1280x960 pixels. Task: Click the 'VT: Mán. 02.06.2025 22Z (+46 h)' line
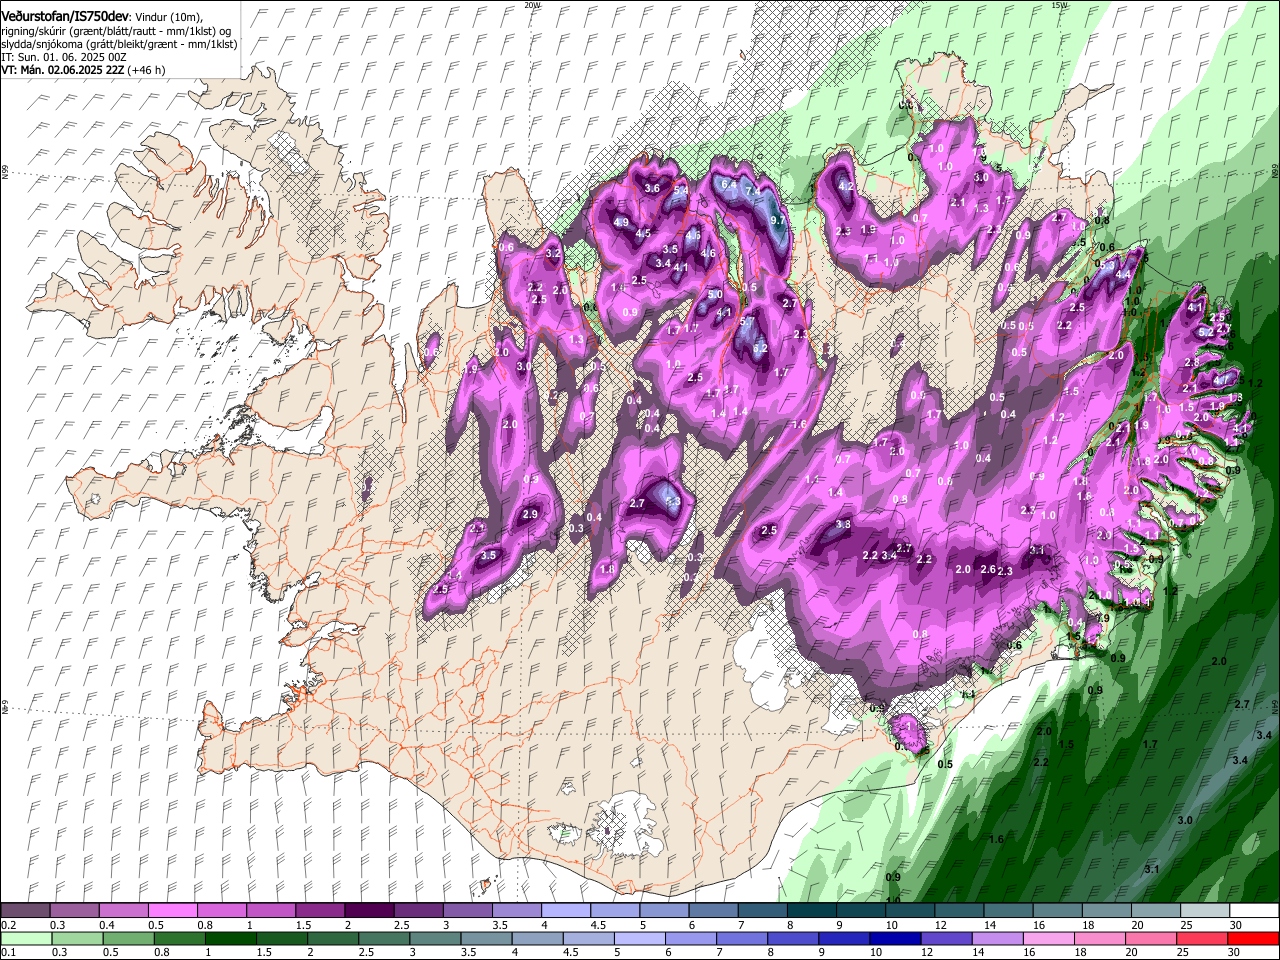83,70
